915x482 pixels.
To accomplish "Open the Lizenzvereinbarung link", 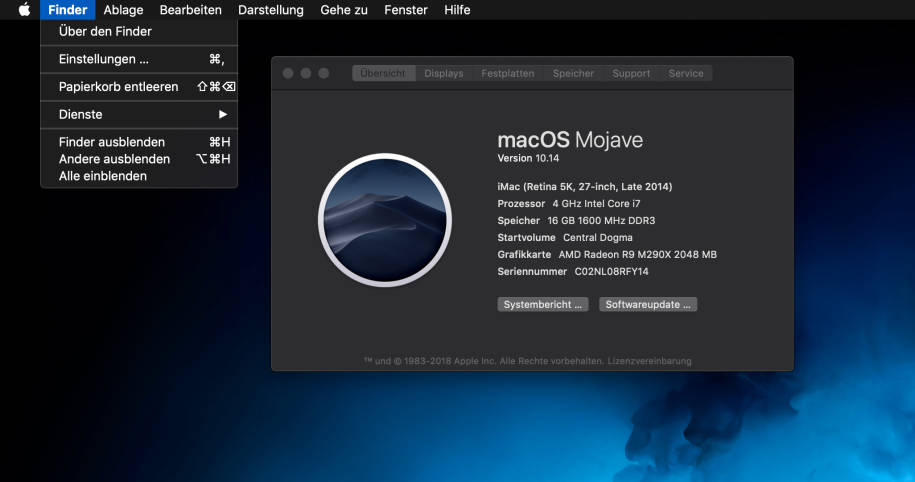I will [649, 361].
